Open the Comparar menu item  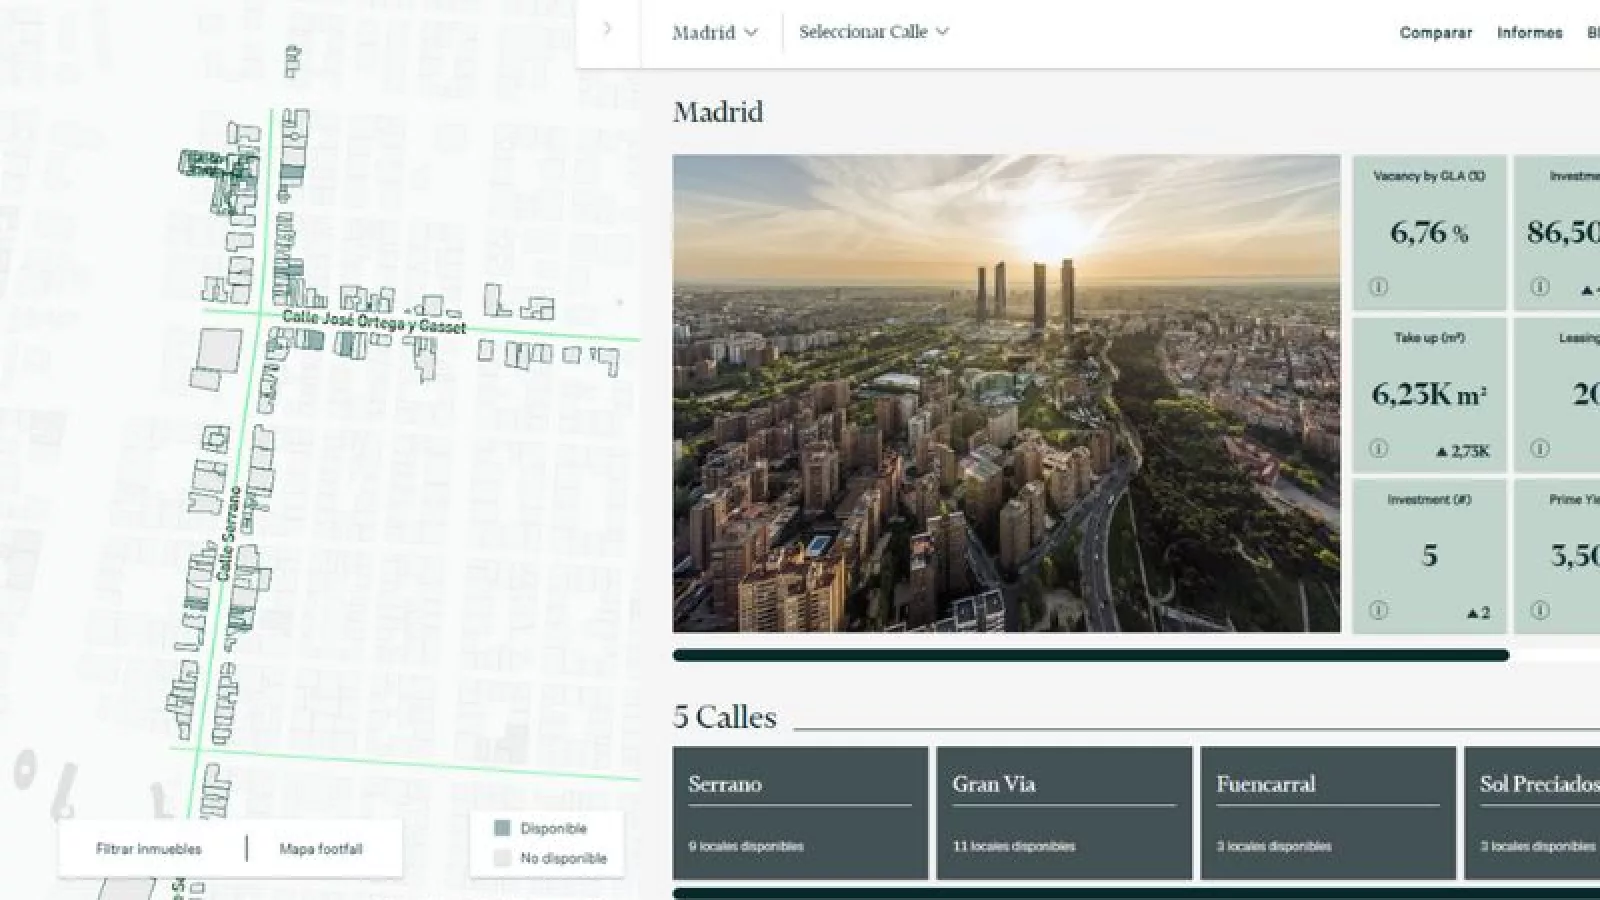pyautogui.click(x=1435, y=33)
